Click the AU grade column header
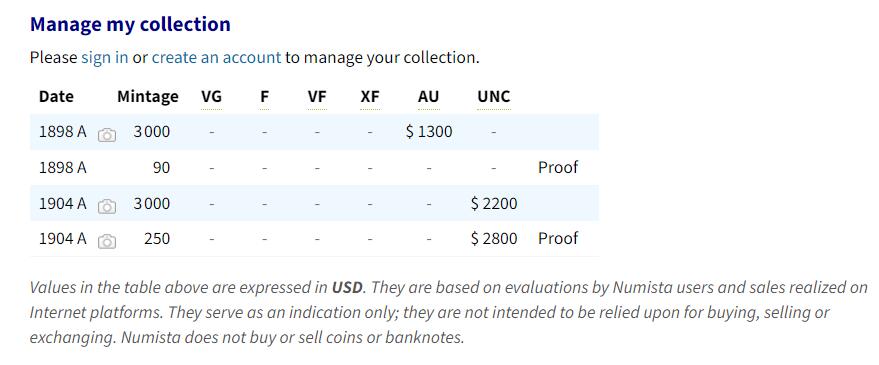This screenshot has width=879, height=365. pyautogui.click(x=428, y=96)
